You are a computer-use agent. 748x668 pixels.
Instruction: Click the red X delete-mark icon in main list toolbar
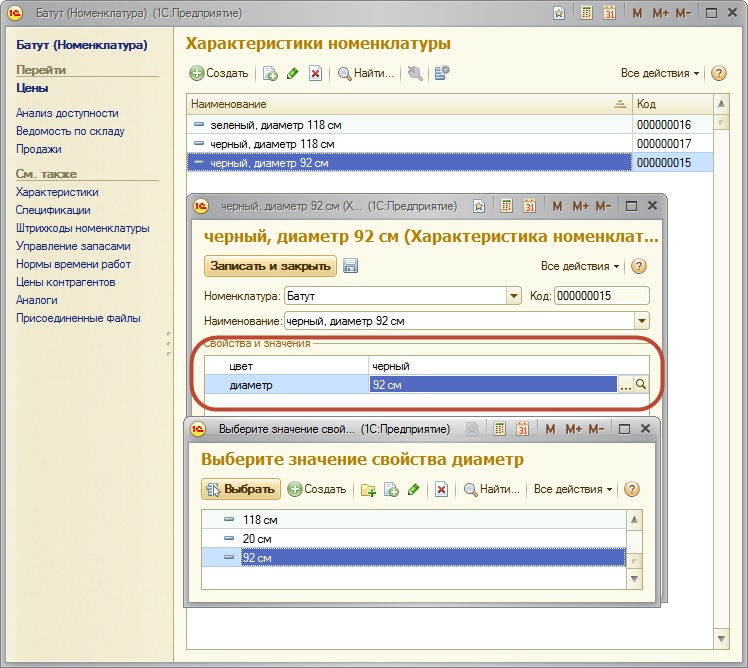(x=315, y=73)
